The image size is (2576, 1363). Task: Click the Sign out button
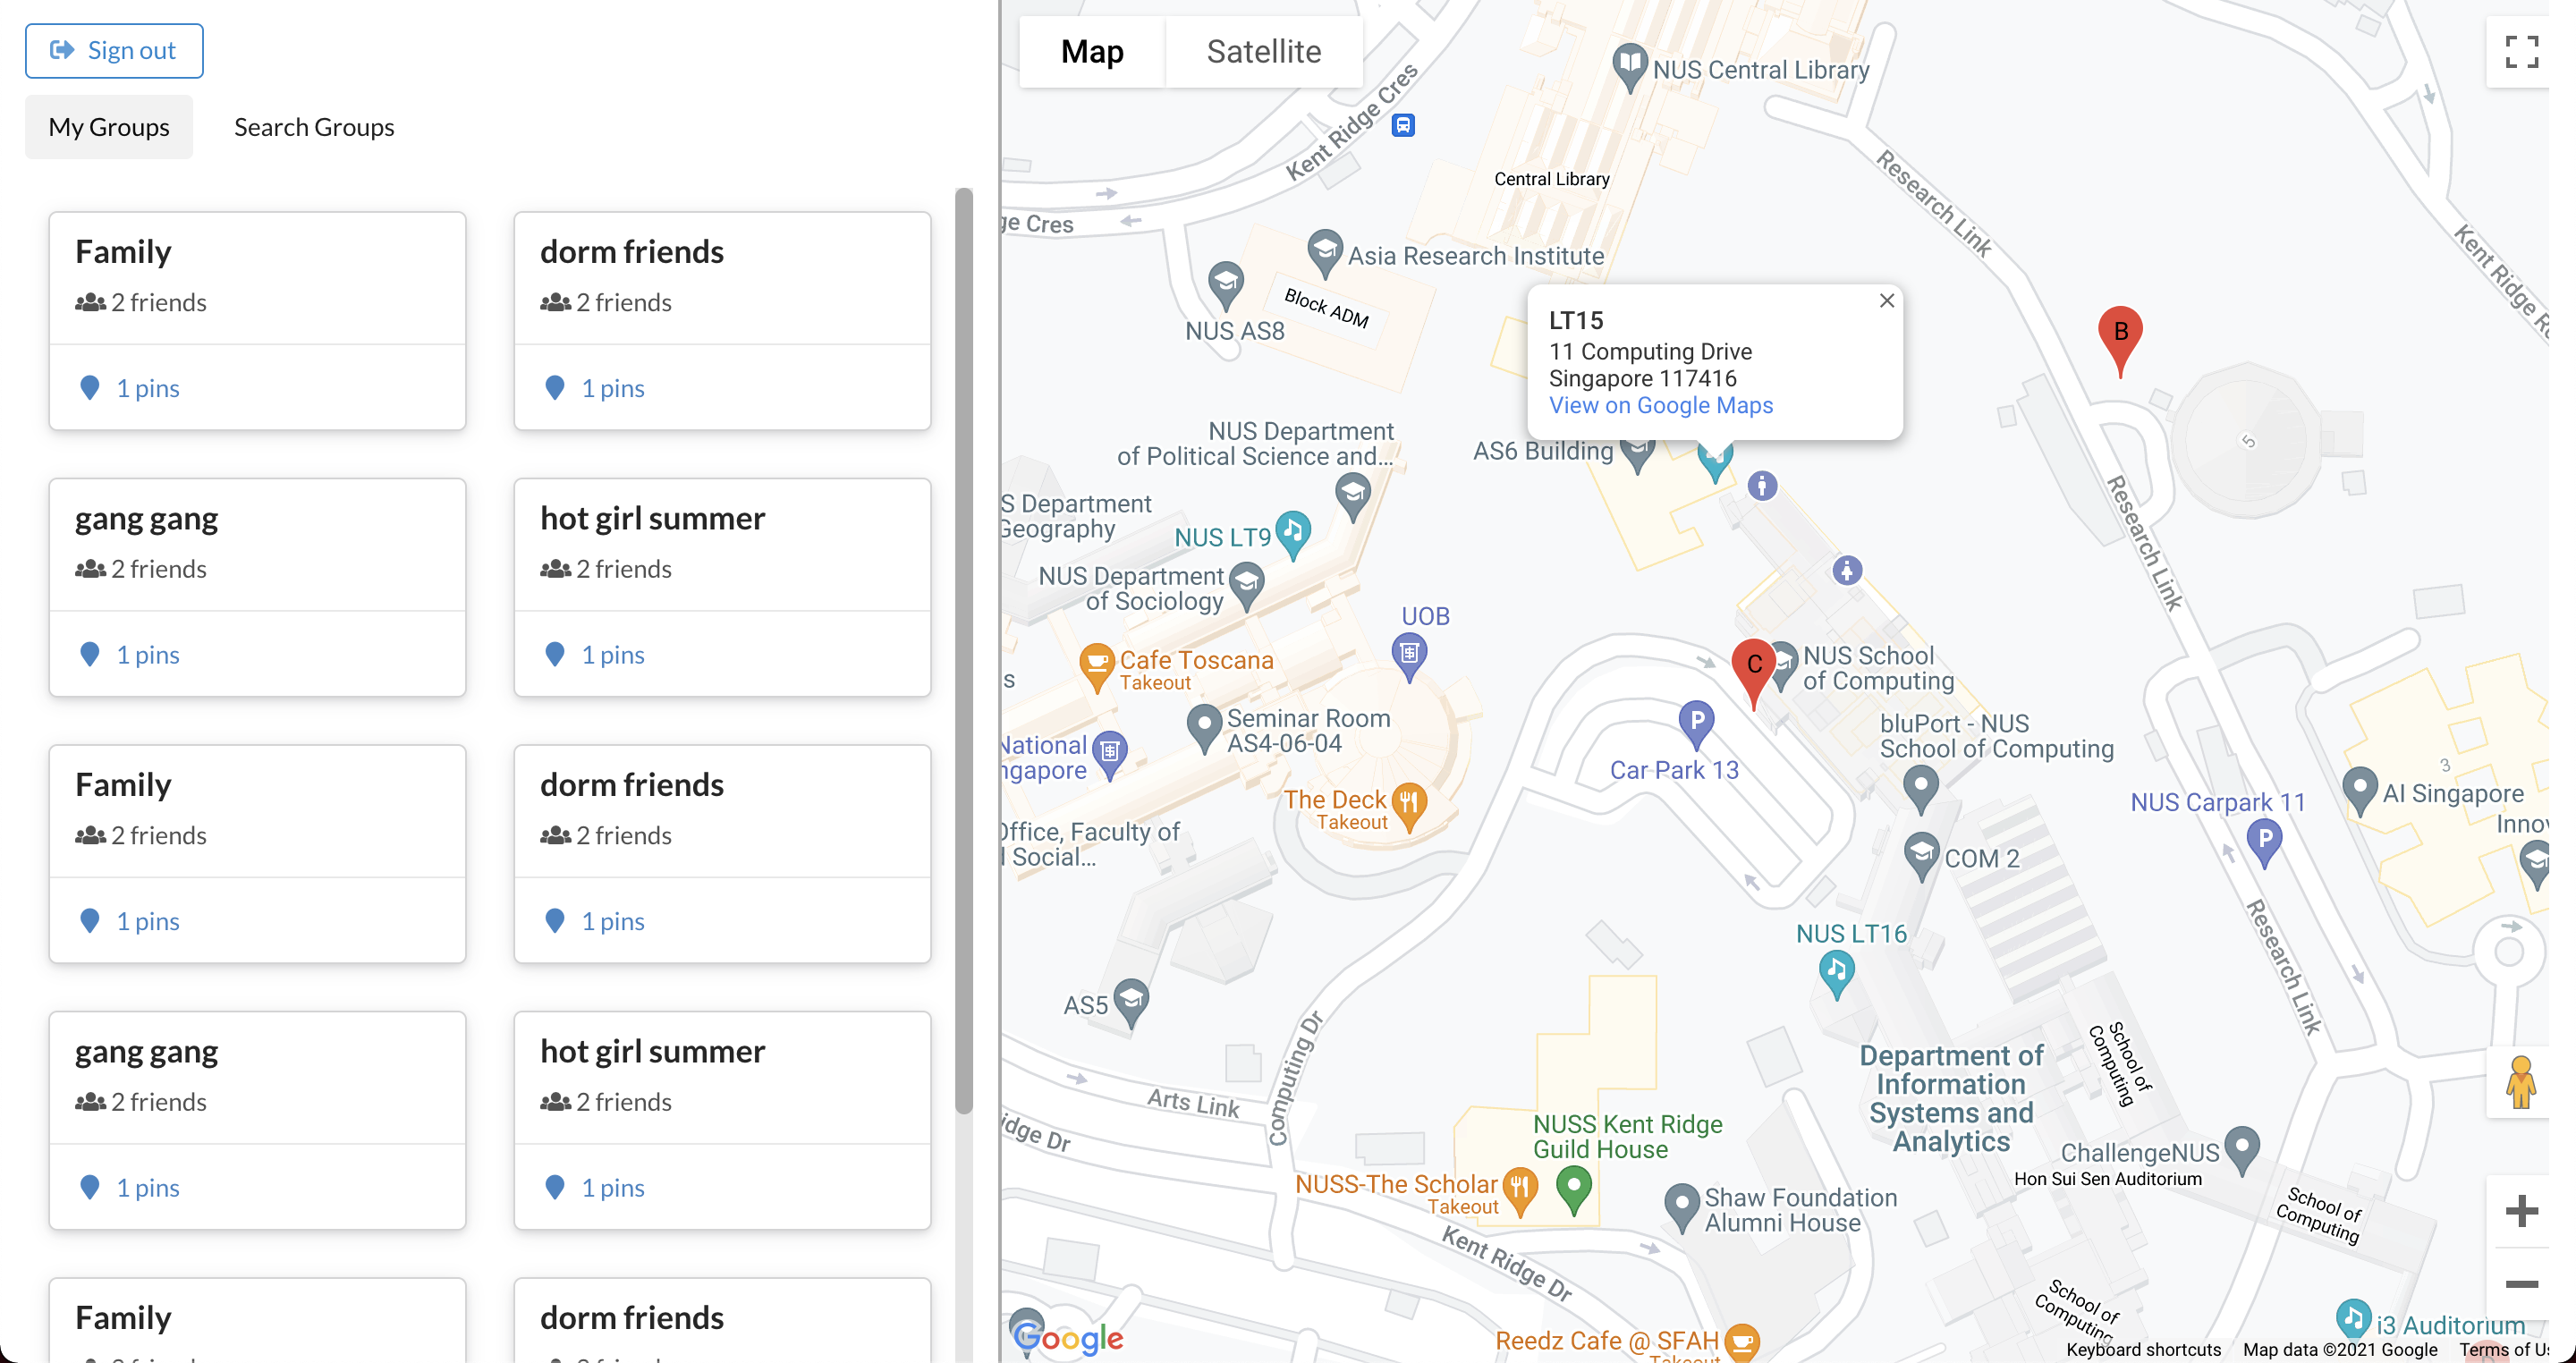[114, 51]
